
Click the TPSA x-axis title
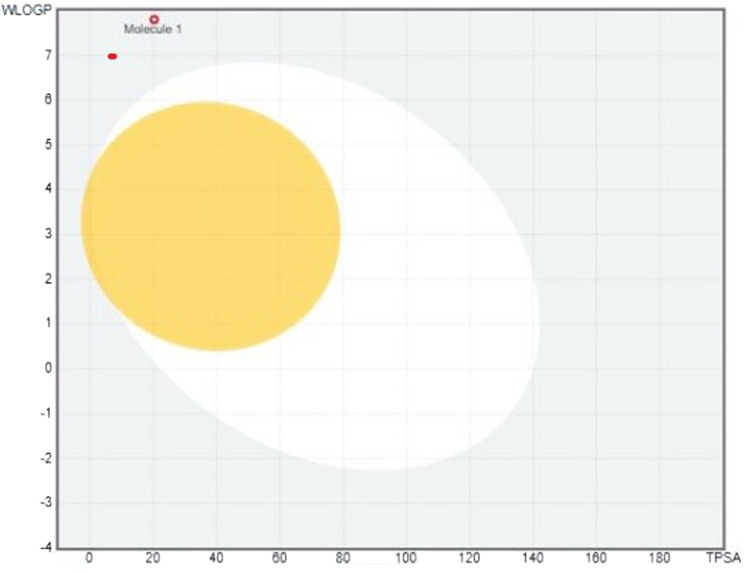[x=722, y=557]
